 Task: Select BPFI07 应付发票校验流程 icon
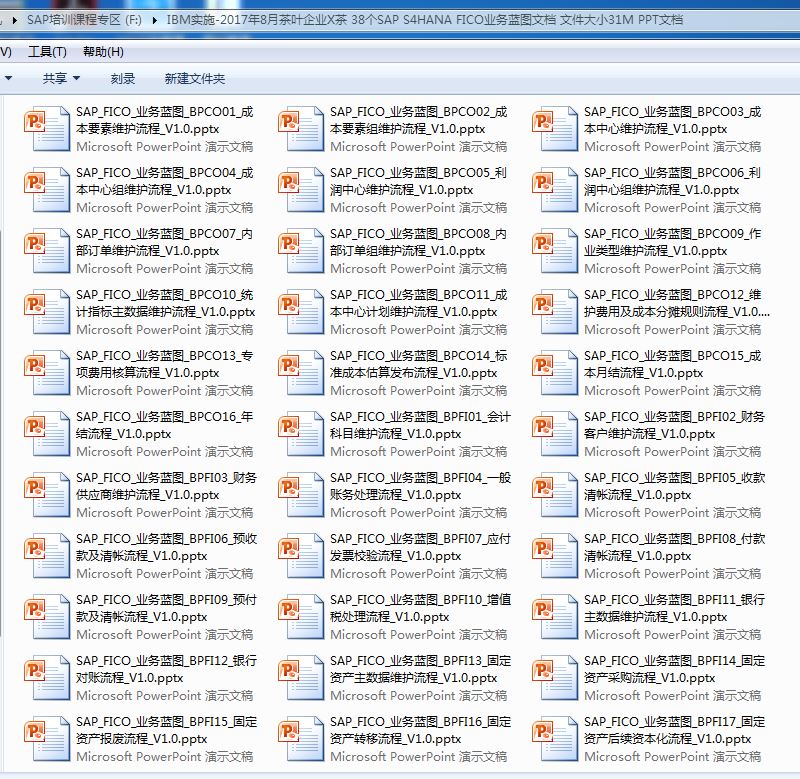tap(301, 556)
